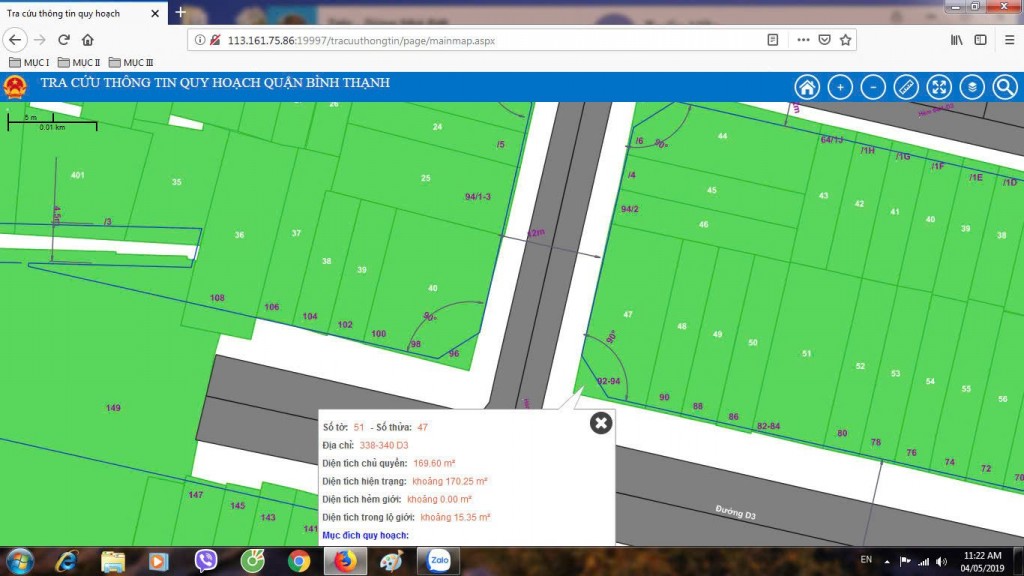Show hidden tray icons arrow

click(x=887, y=562)
